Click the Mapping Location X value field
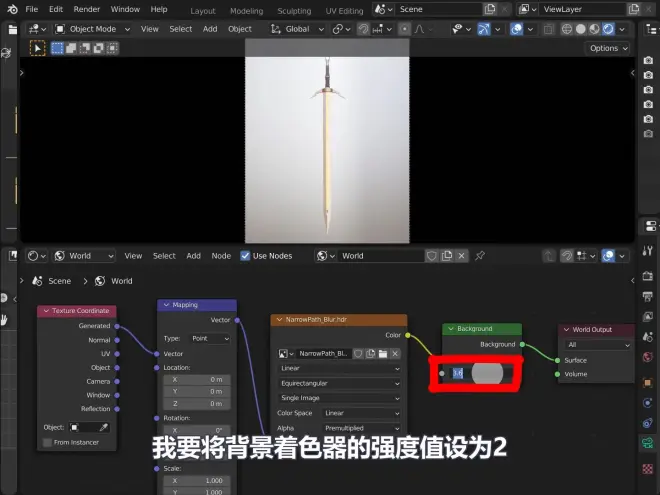 click(x=197, y=380)
